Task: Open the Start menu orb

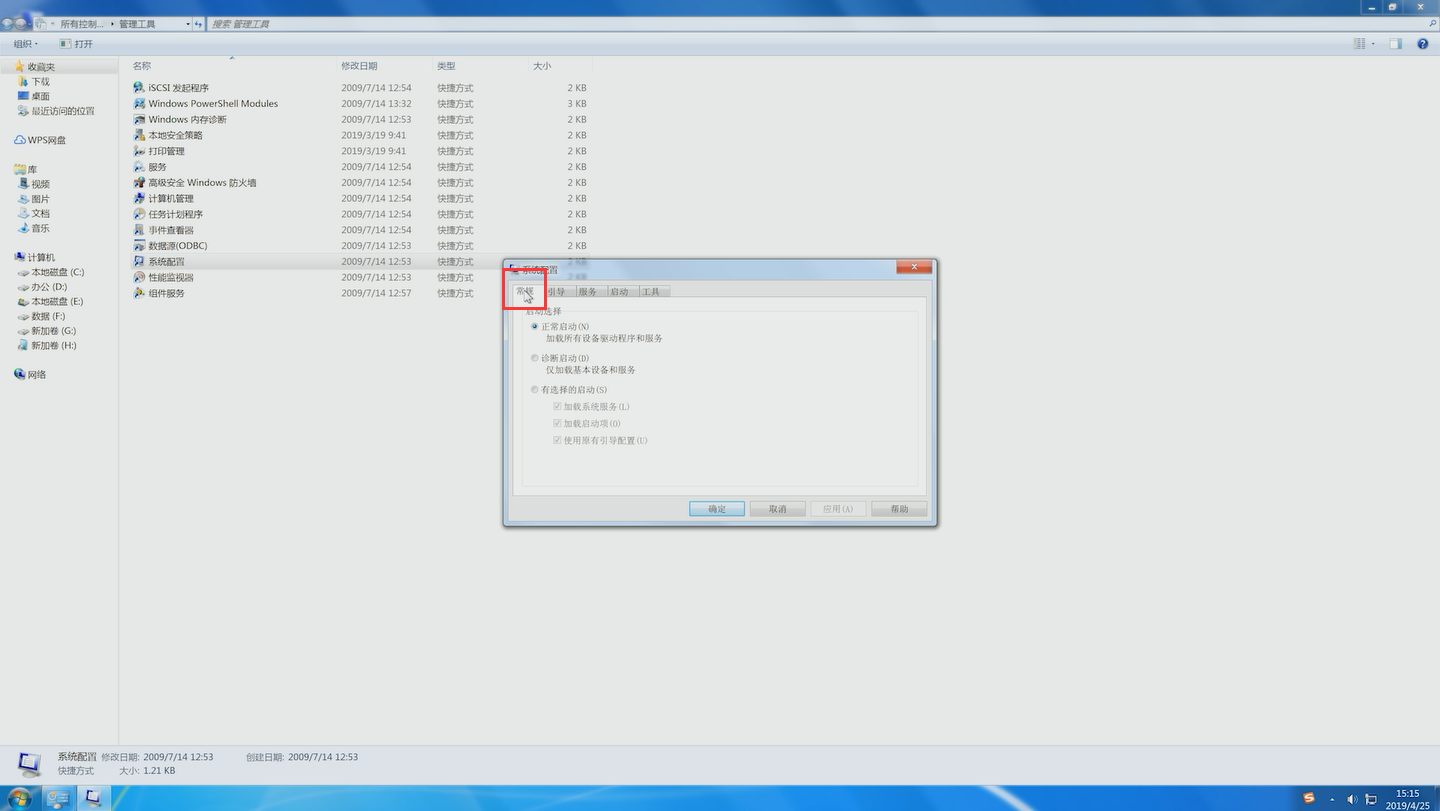Action: click(20, 798)
